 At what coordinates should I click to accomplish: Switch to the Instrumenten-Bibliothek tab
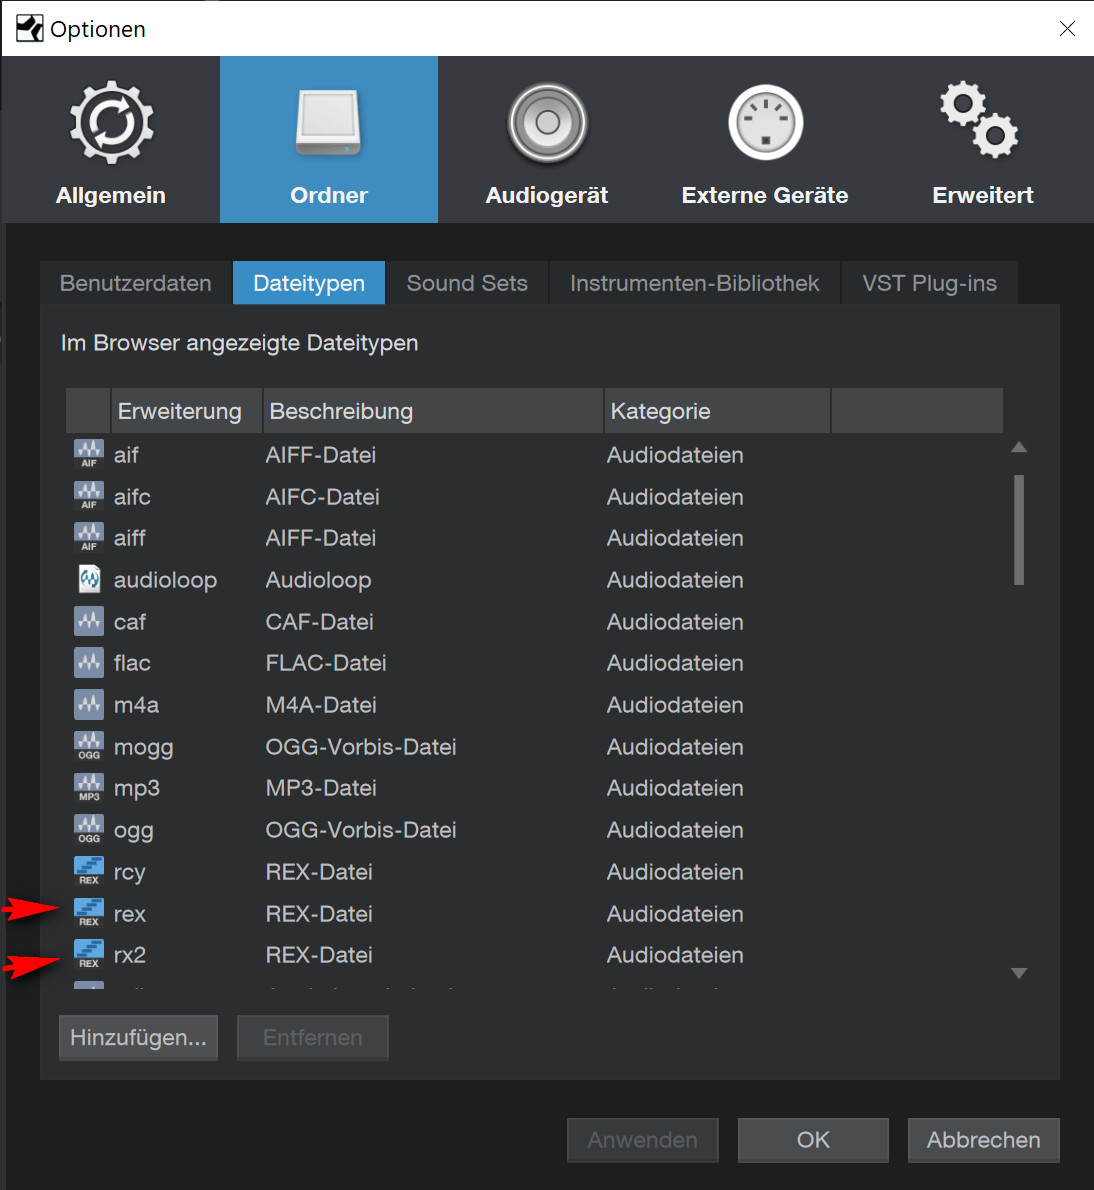point(694,283)
